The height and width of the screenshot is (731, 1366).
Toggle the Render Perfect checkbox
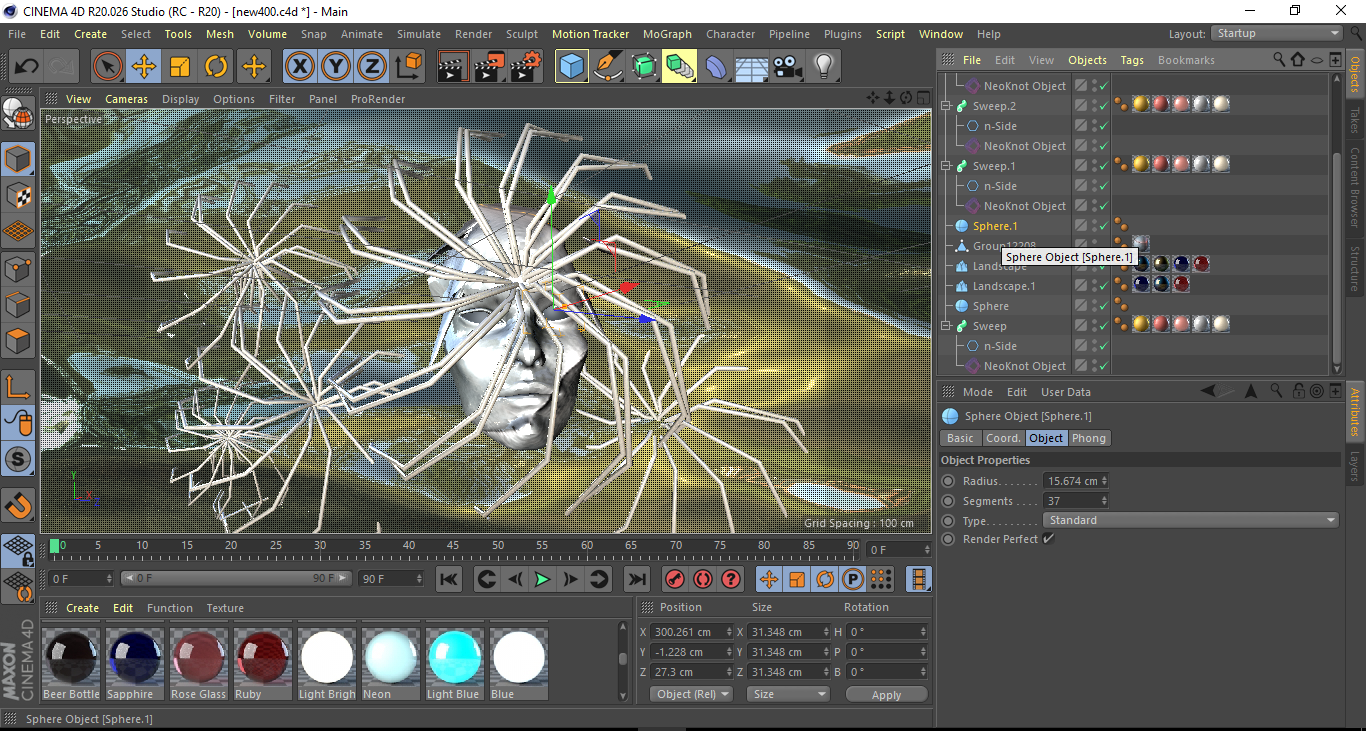tap(1048, 539)
